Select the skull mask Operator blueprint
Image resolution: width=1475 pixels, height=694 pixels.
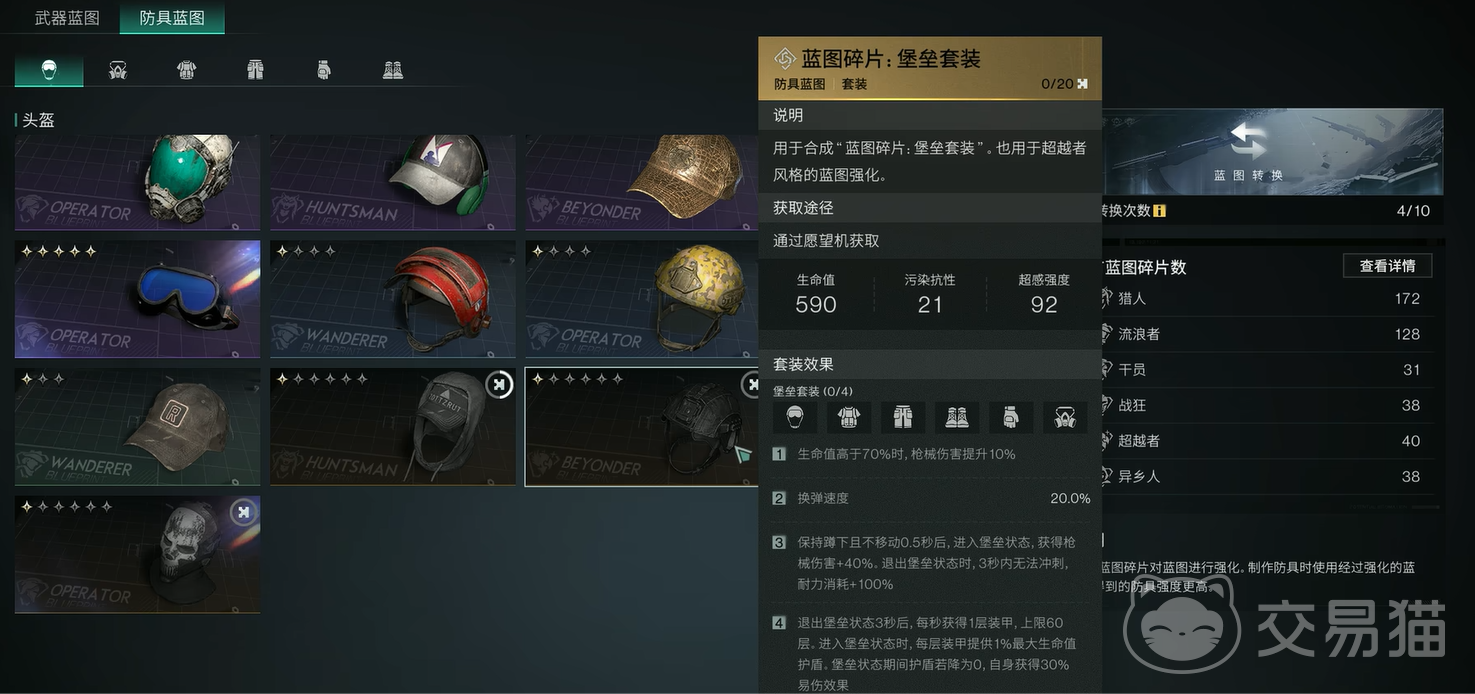click(137, 555)
